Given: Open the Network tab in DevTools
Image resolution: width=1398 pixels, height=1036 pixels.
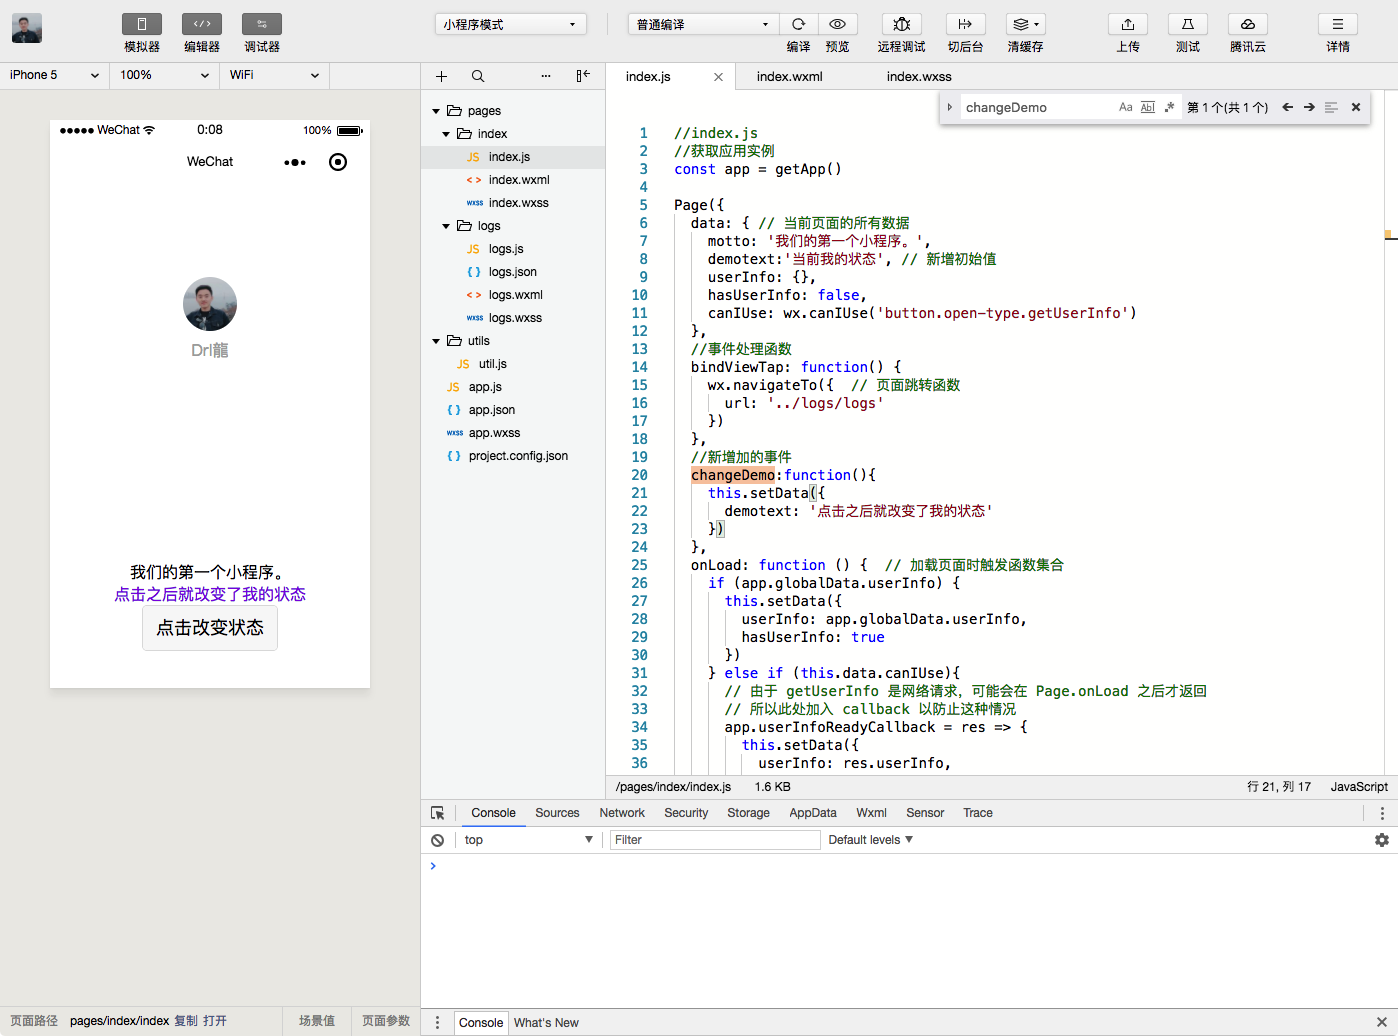Looking at the screenshot, I should click(x=622, y=813).
